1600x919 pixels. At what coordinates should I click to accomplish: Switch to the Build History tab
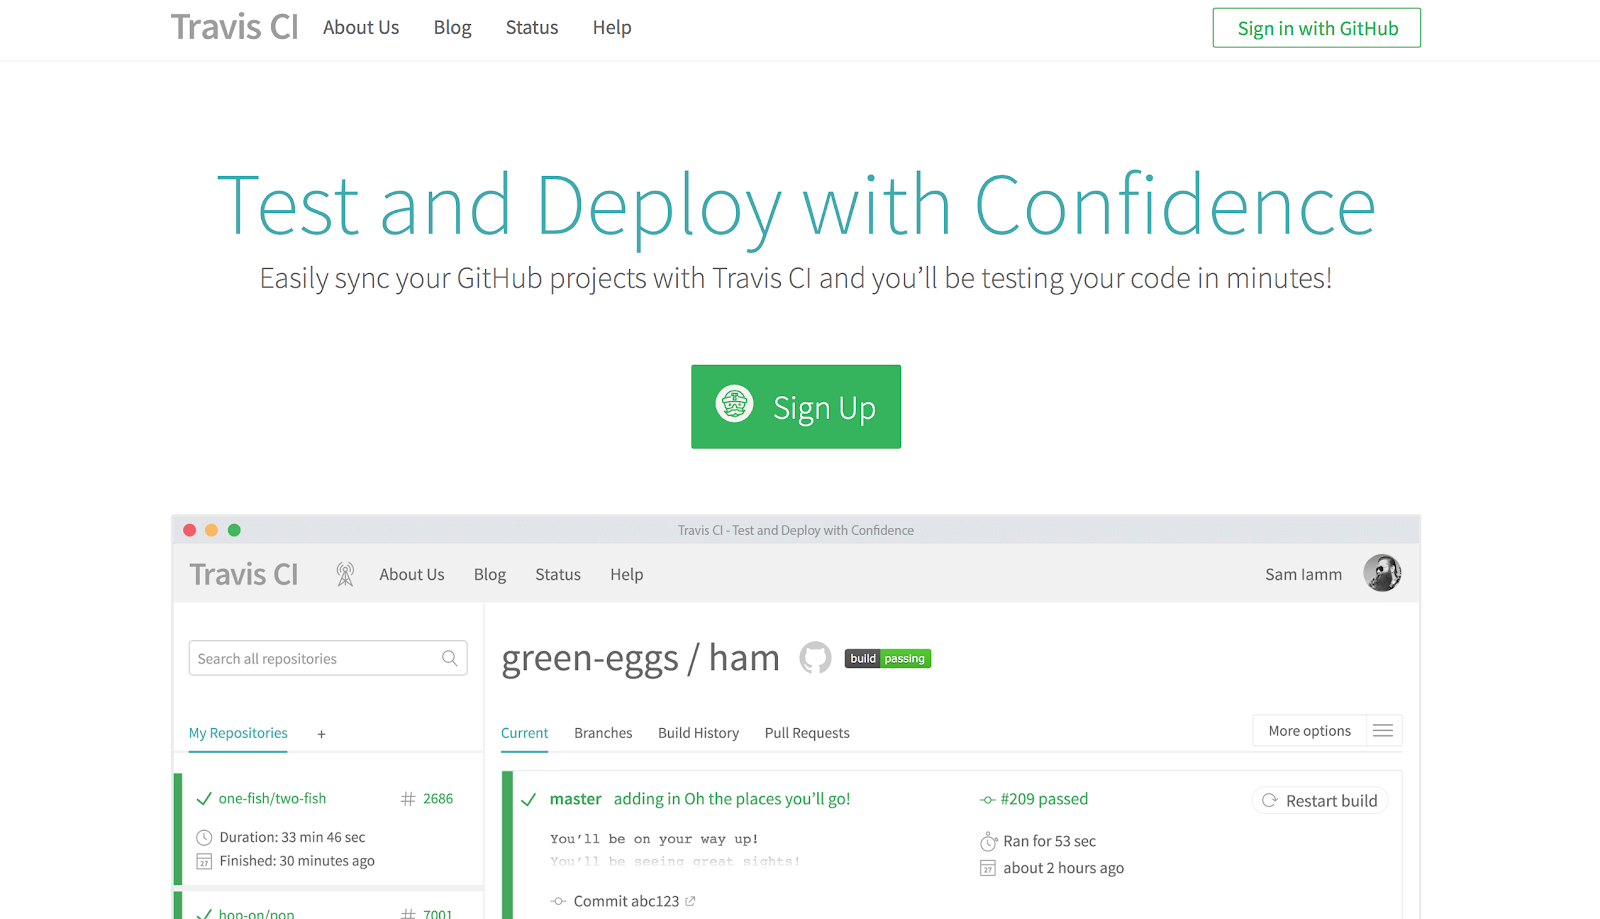(698, 733)
